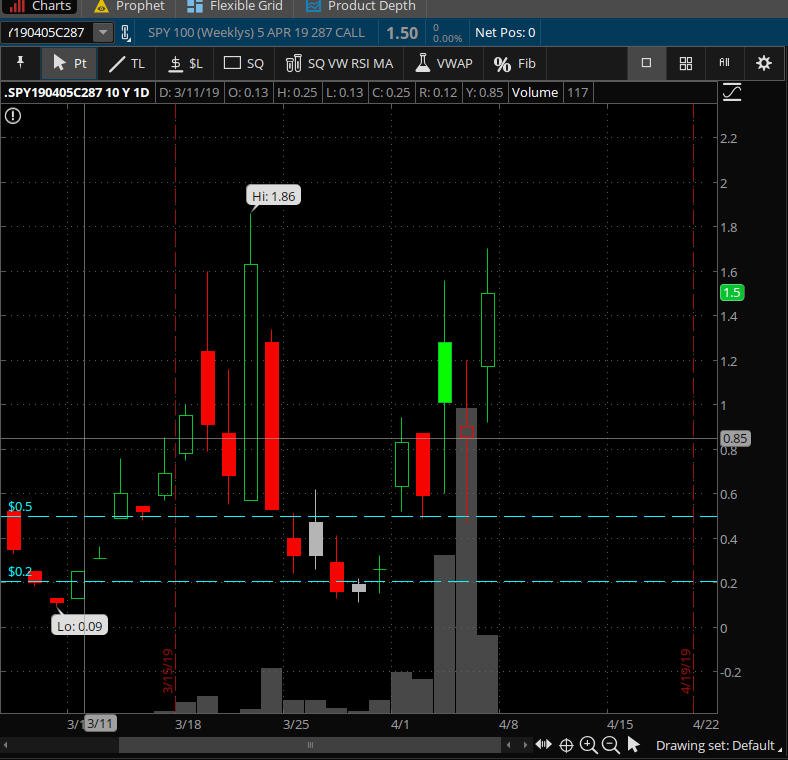The width and height of the screenshot is (788, 760).
Task: Select the Fibonacci (Fib) retracement tool
Action: click(x=515, y=63)
